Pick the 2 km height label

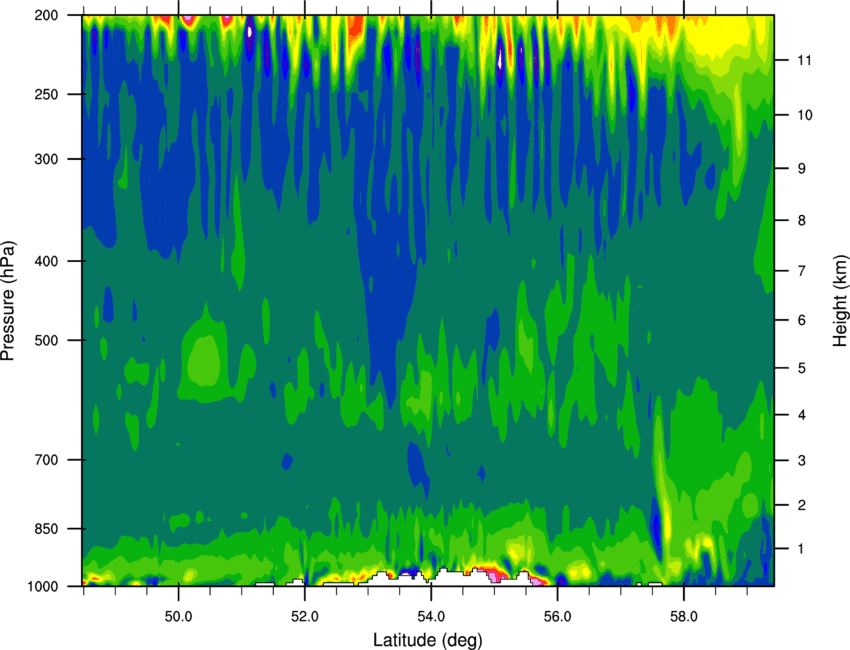802,505
